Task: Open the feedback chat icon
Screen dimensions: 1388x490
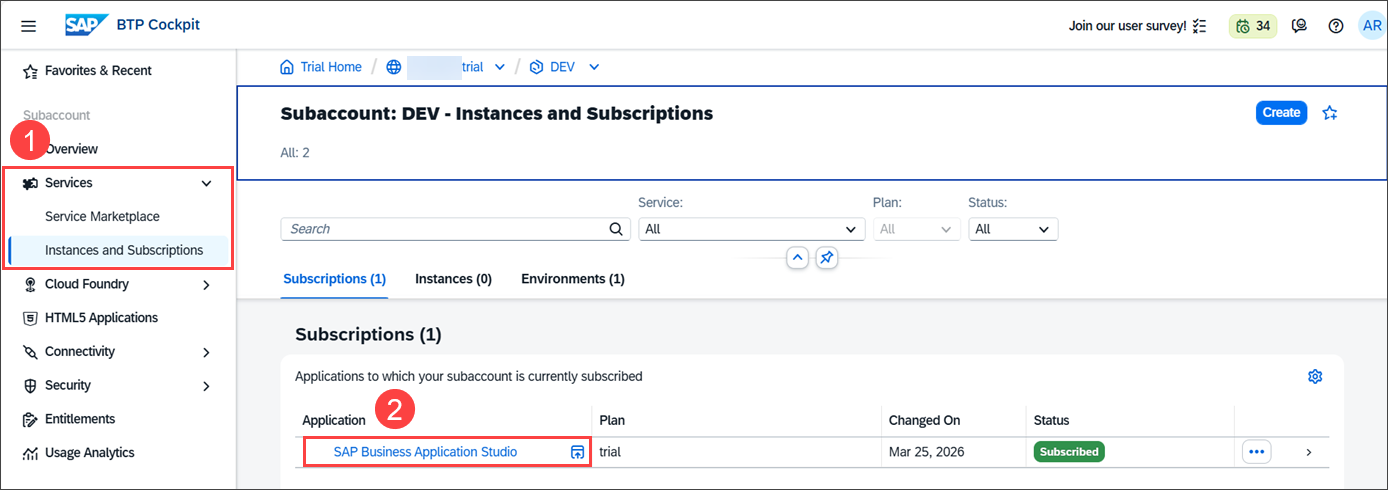Action: click(x=1300, y=26)
